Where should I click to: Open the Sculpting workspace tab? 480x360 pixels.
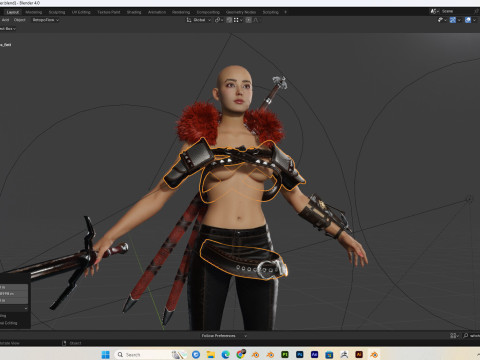(57, 12)
